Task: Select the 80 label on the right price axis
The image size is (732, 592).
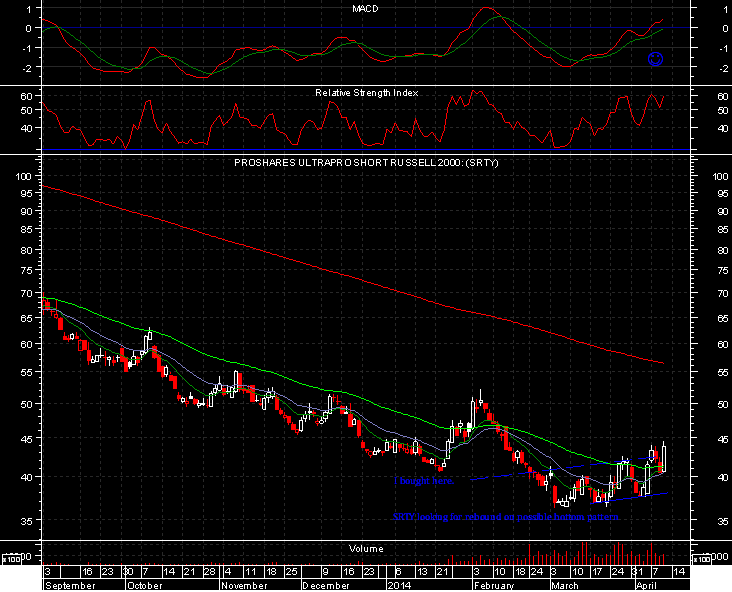Action: (723, 250)
